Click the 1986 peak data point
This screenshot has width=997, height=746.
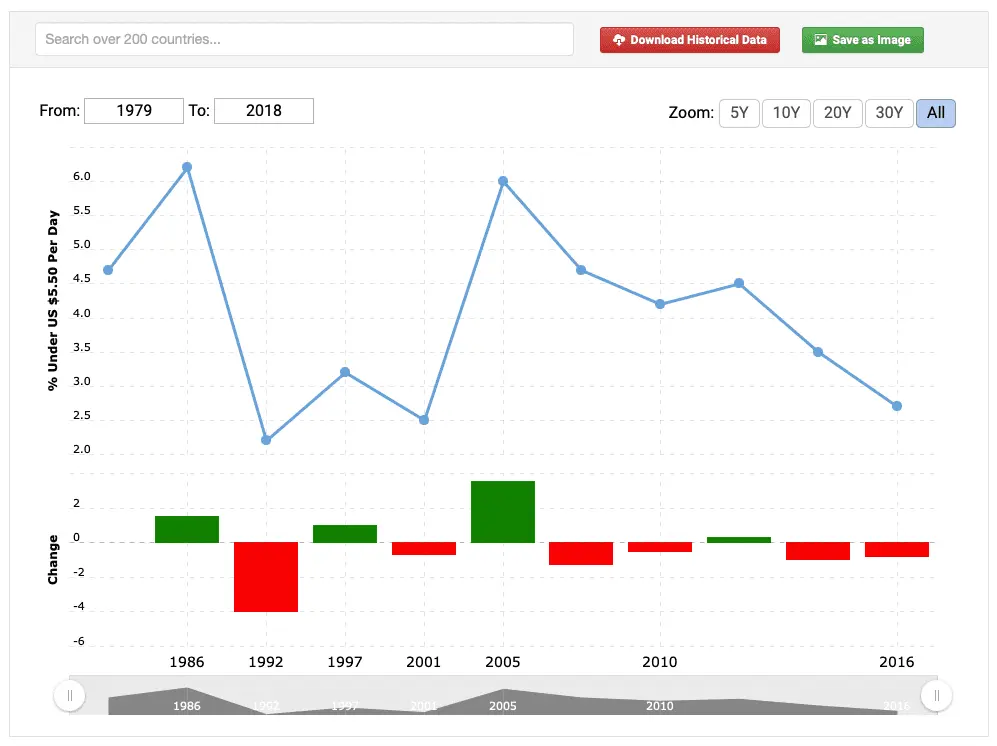(x=187, y=167)
